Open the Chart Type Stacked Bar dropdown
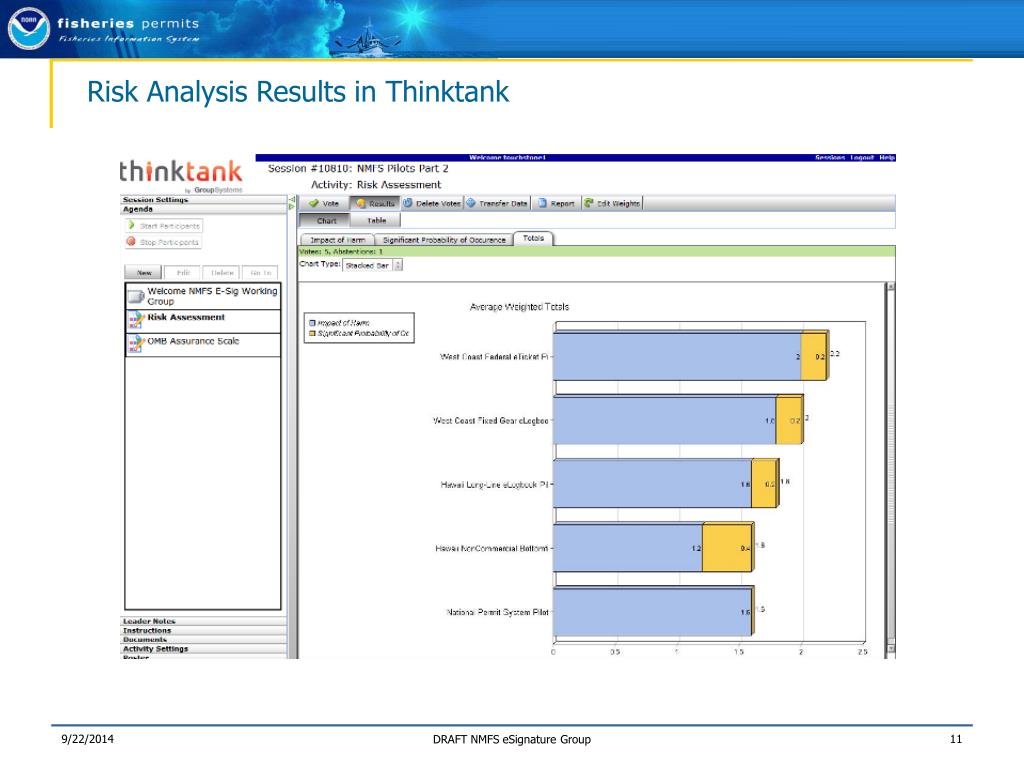This screenshot has width=1024, height=768. (x=372, y=265)
